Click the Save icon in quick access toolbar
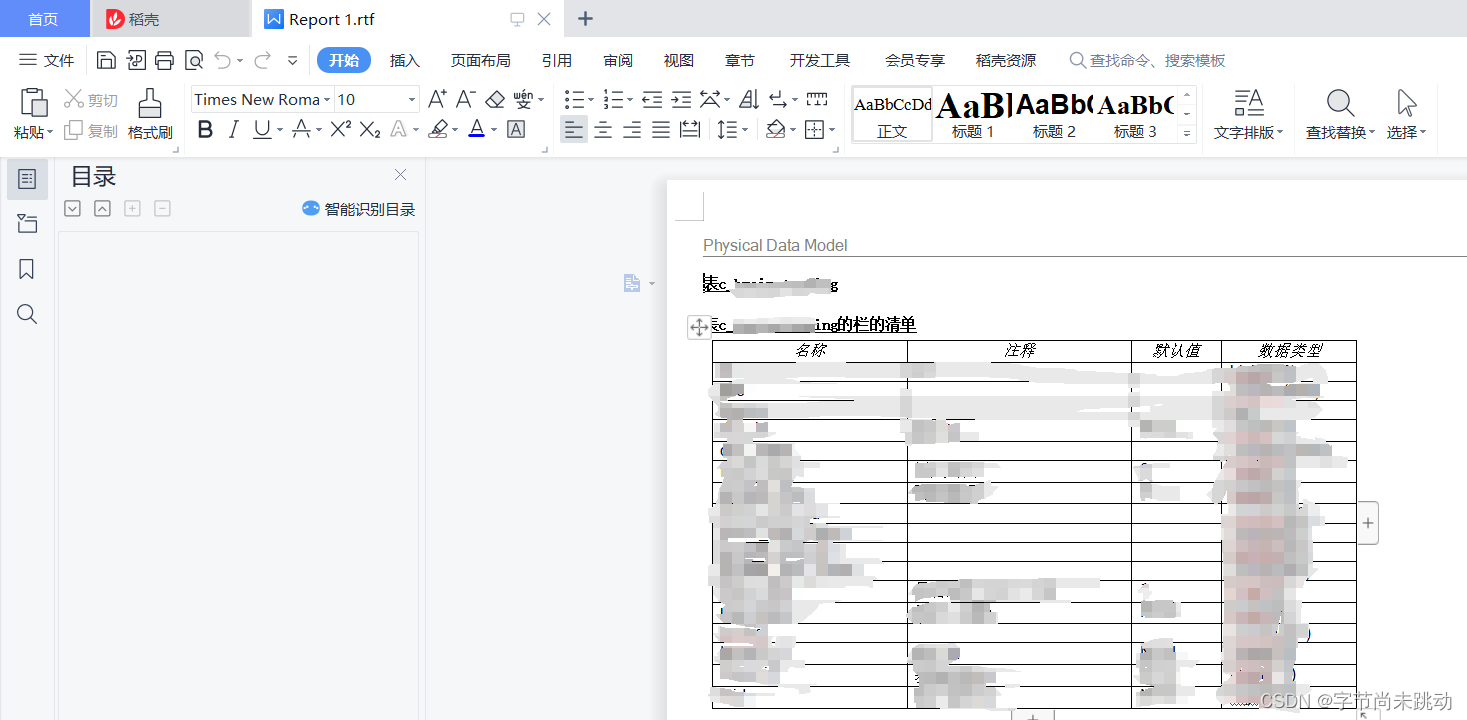 [x=106, y=60]
